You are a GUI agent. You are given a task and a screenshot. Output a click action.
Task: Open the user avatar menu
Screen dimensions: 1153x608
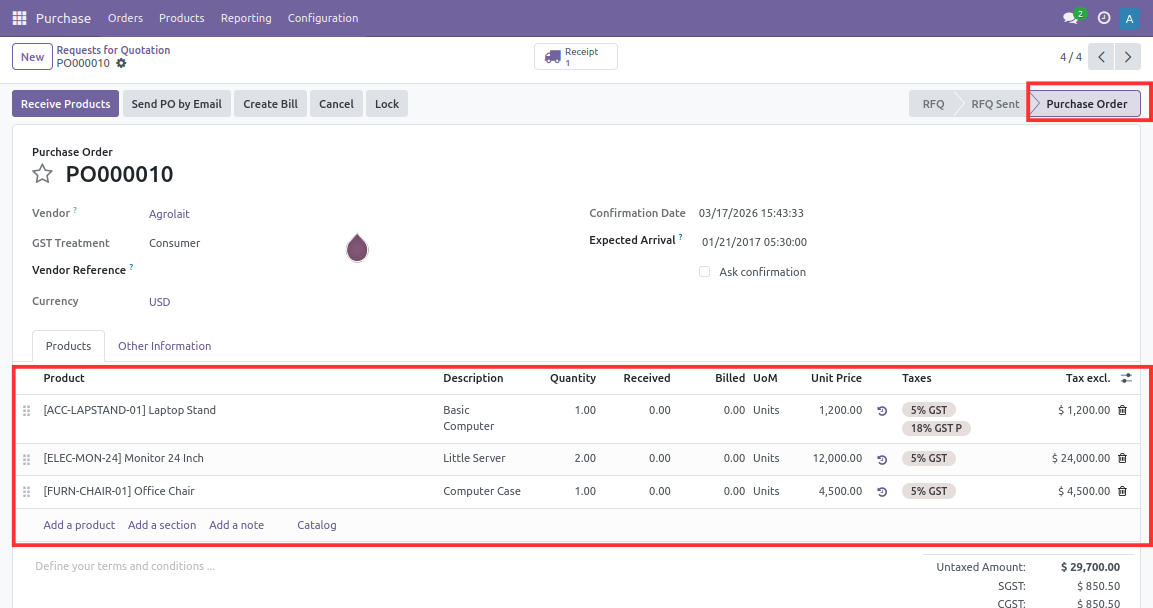(x=1129, y=18)
